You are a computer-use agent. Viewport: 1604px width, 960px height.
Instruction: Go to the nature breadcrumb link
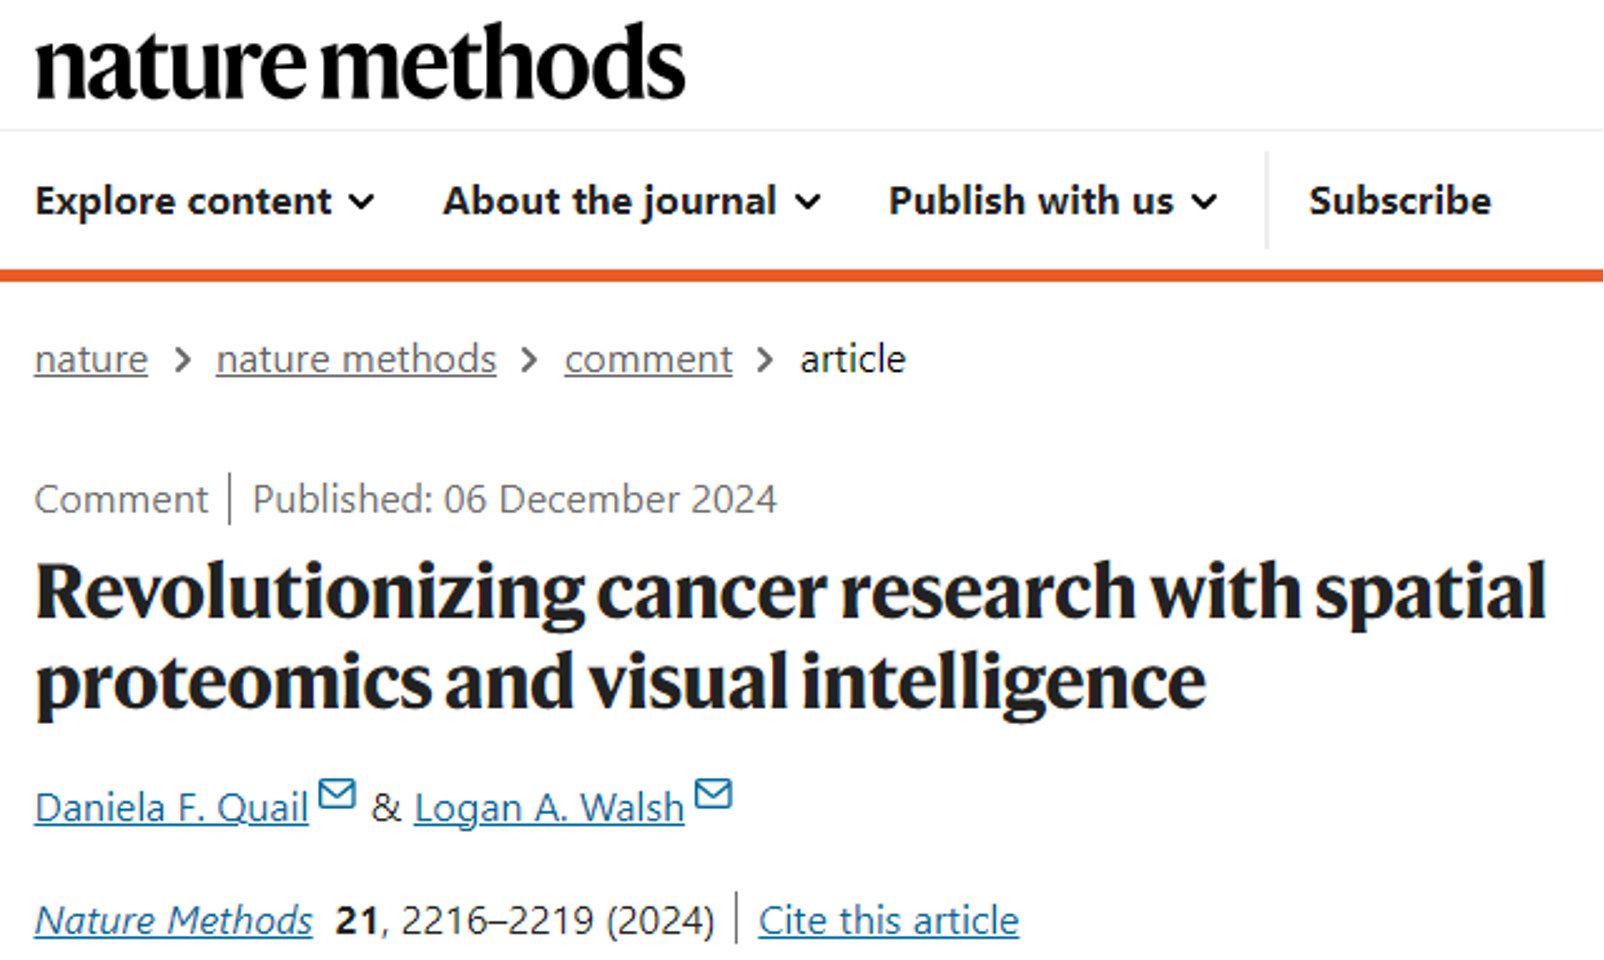point(91,359)
